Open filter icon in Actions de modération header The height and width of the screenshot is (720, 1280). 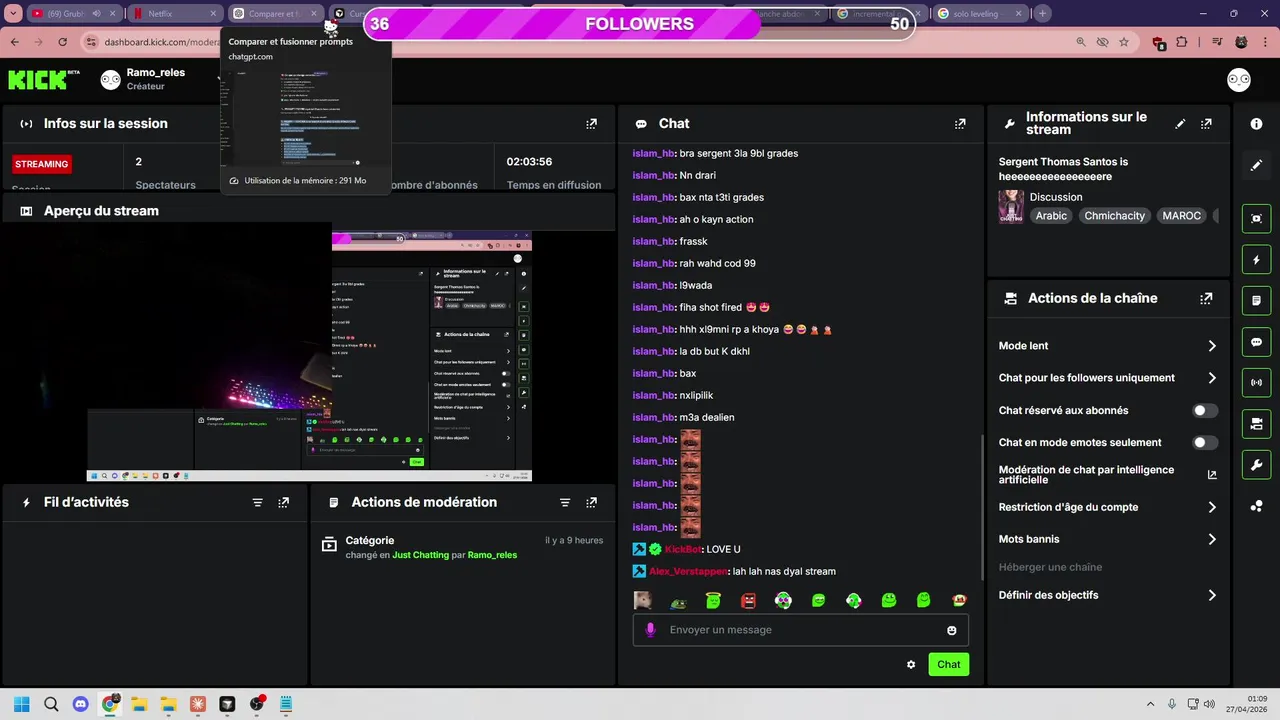pyautogui.click(x=565, y=503)
